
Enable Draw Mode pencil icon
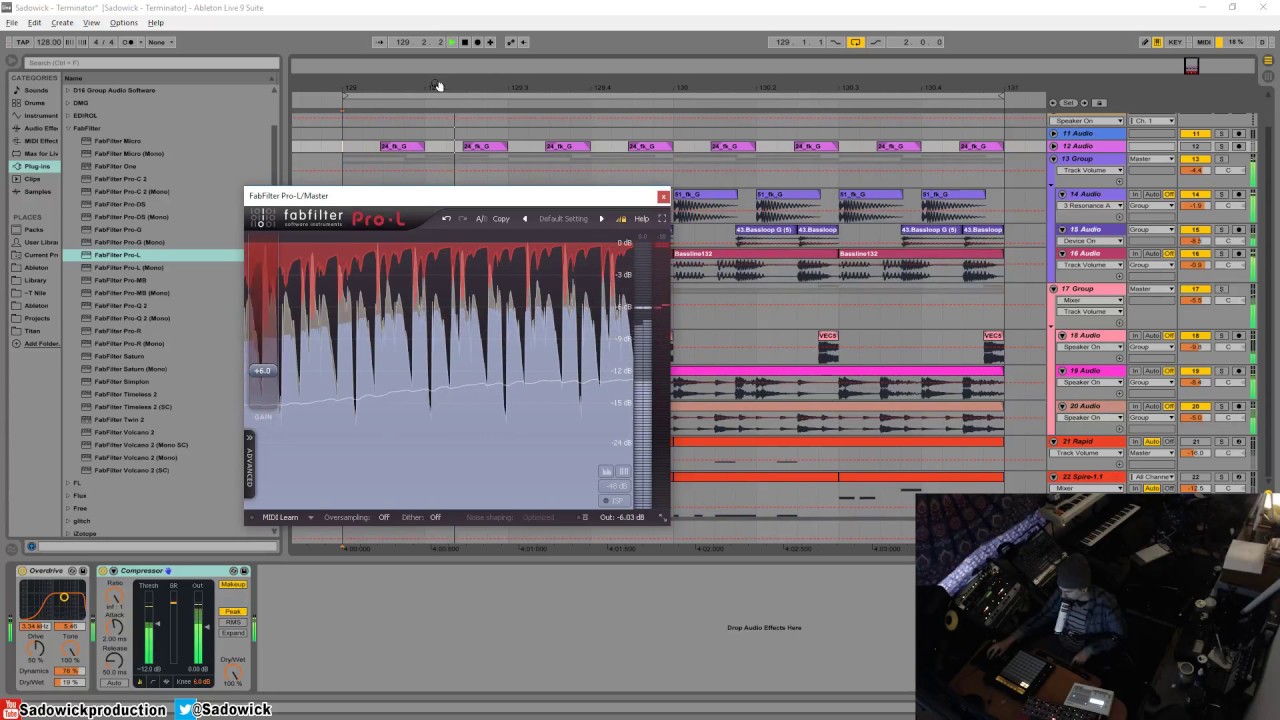pyautogui.click(x=1145, y=42)
